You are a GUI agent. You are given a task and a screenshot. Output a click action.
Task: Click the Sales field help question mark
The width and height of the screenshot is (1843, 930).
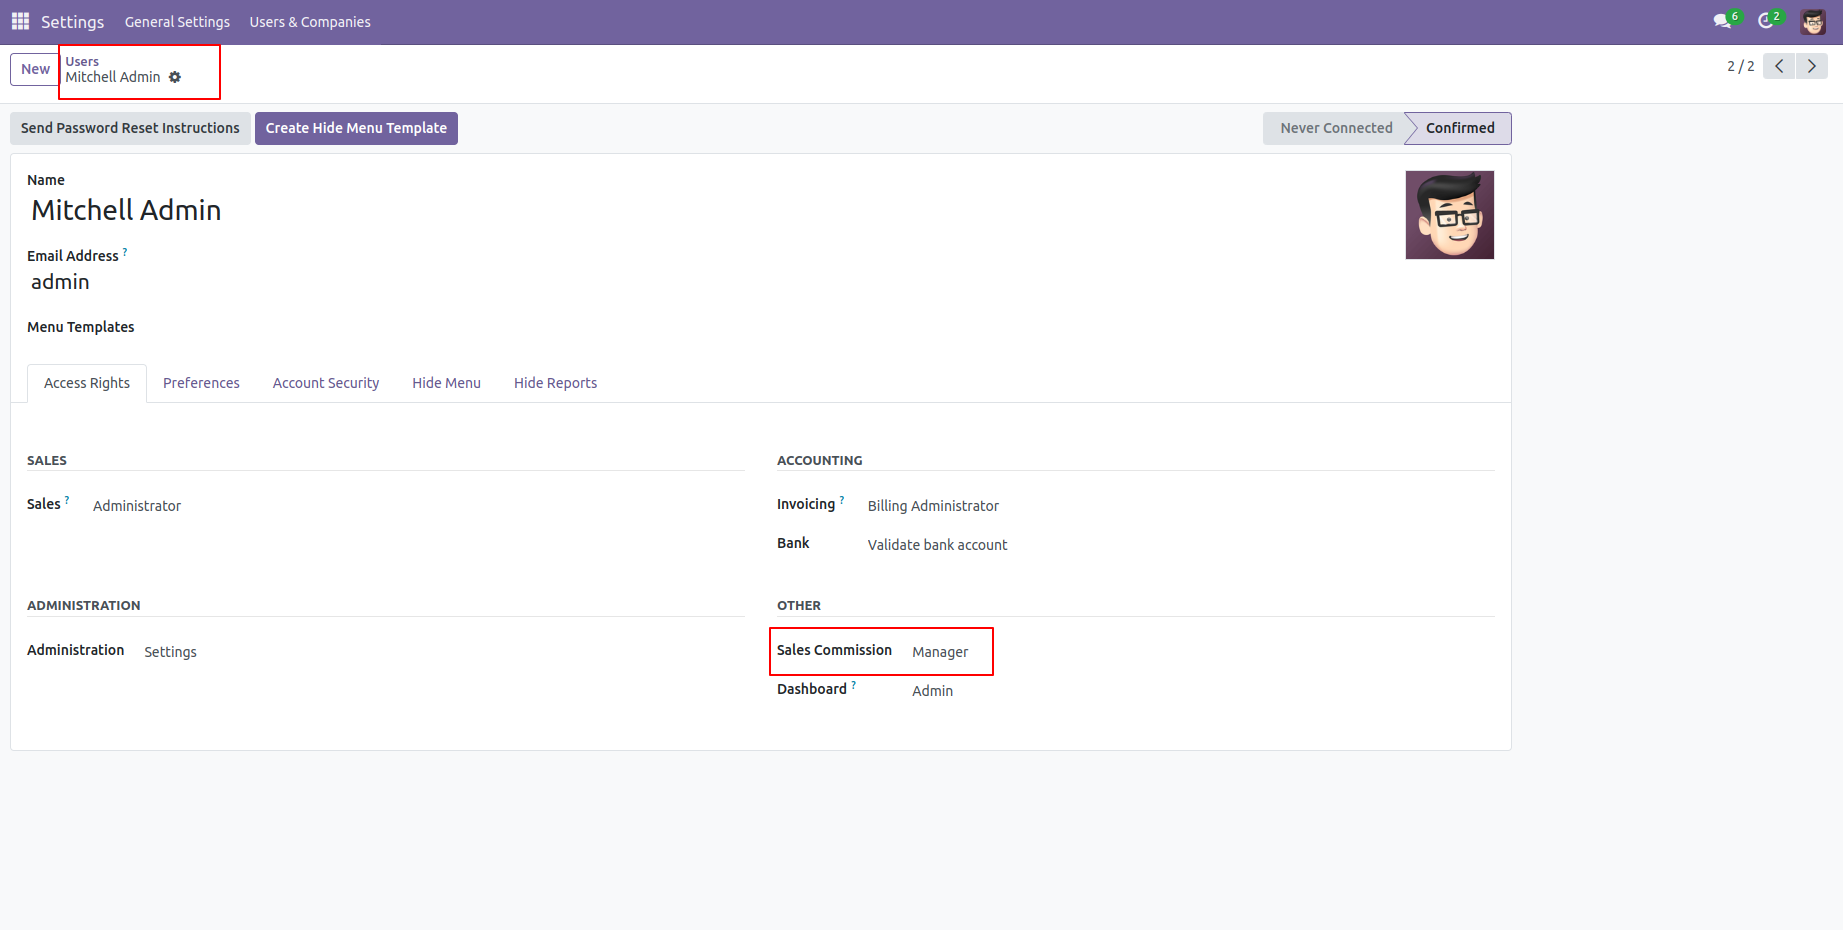click(x=67, y=499)
